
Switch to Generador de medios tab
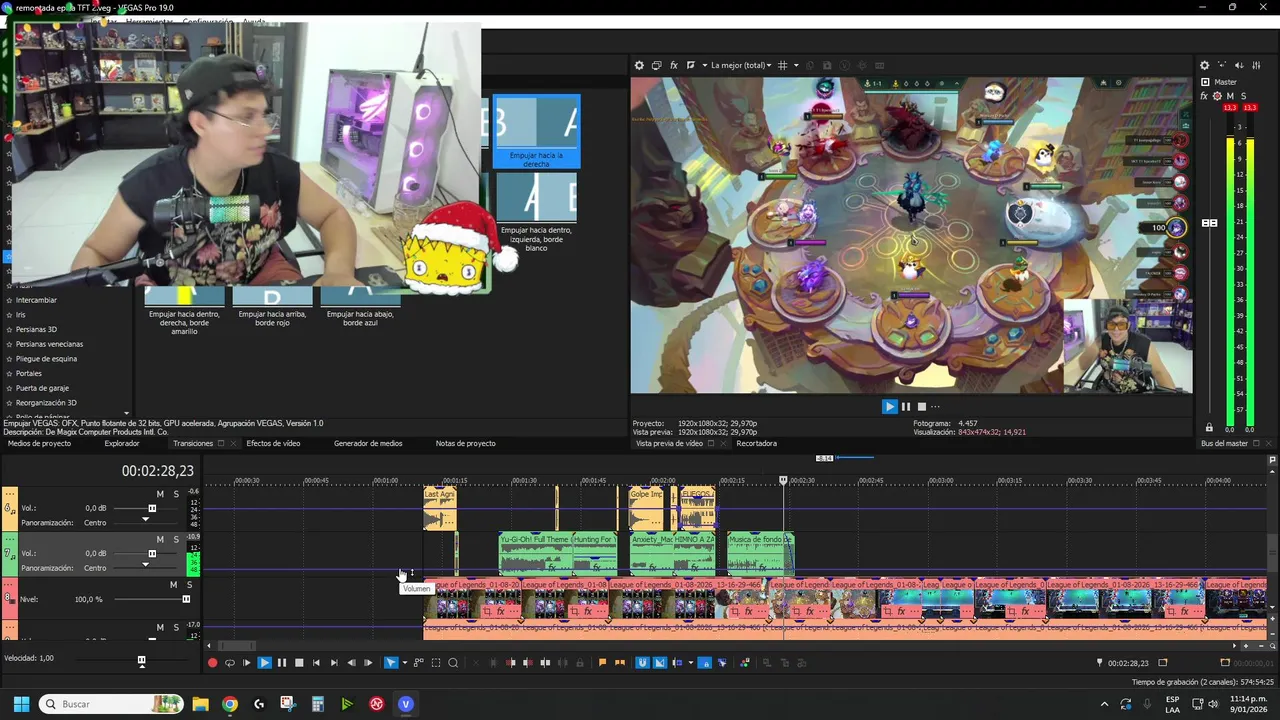point(368,443)
